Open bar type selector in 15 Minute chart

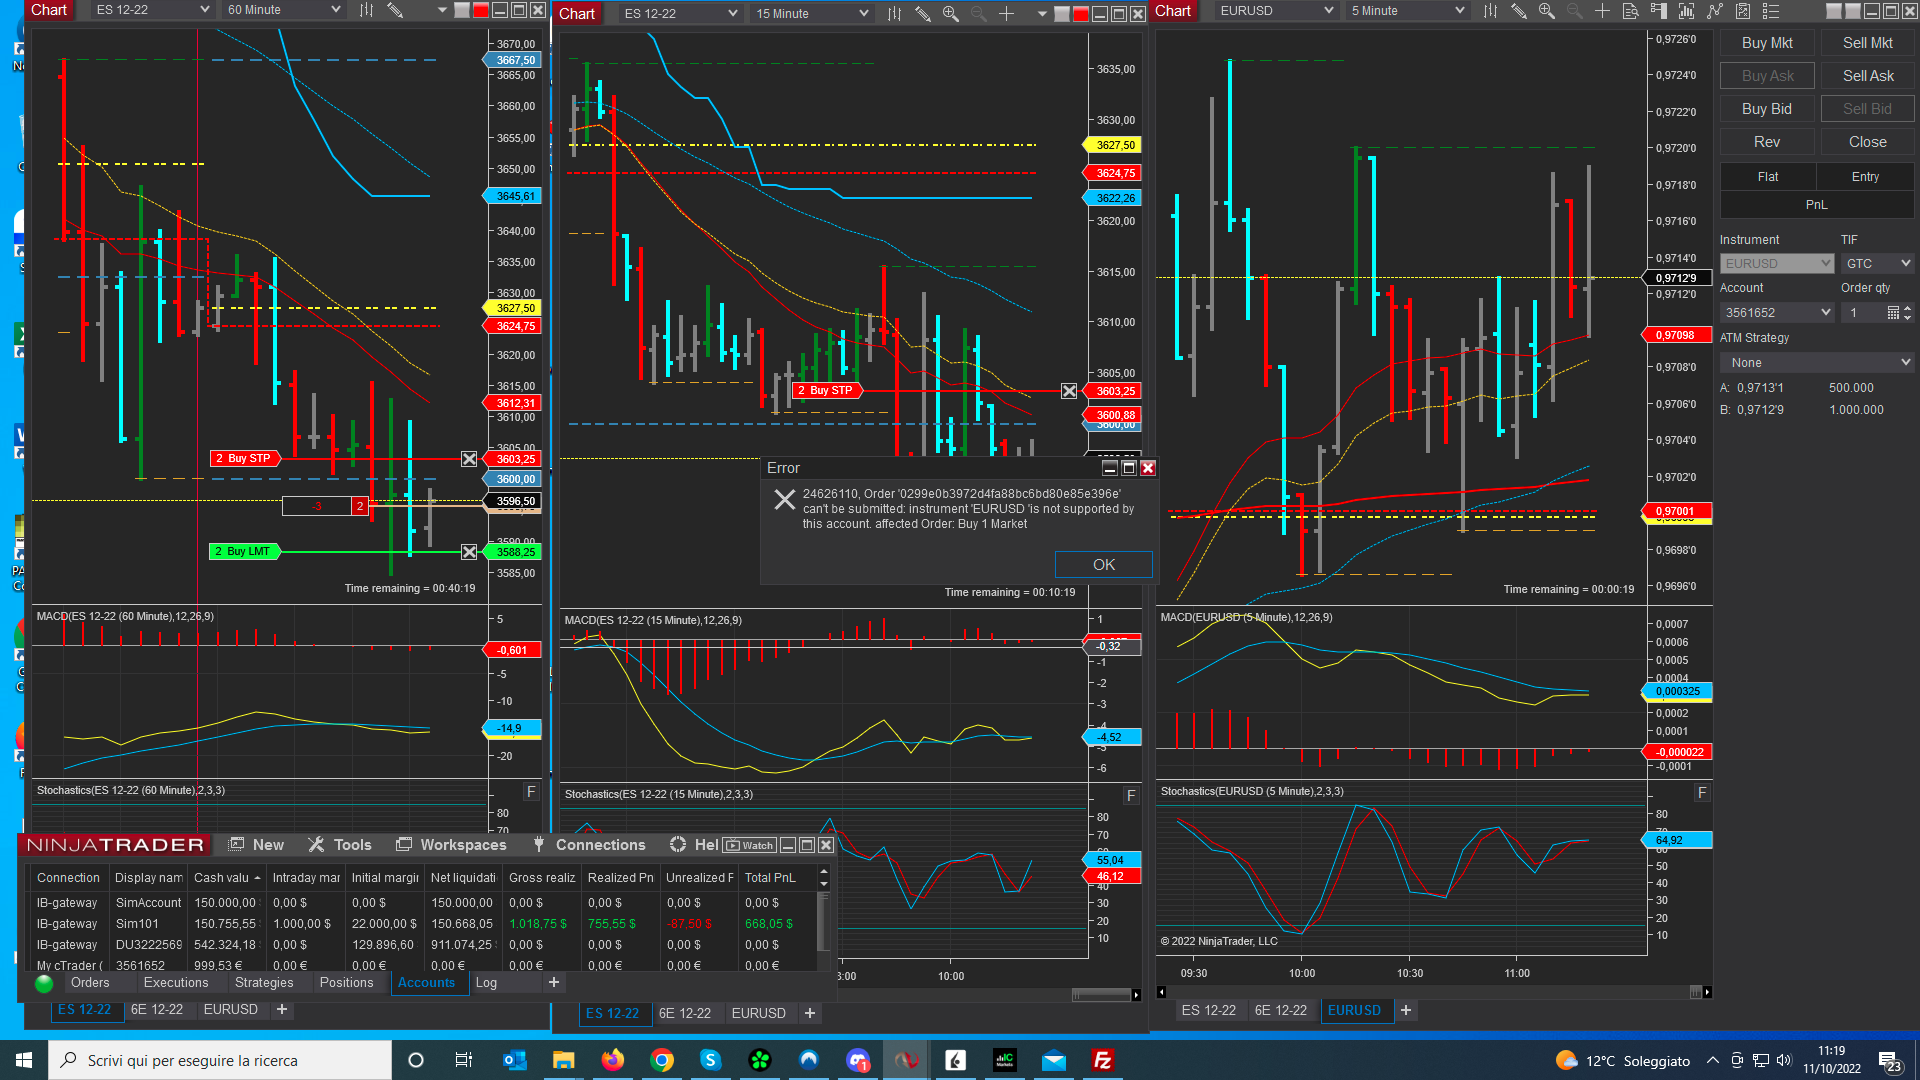point(894,14)
